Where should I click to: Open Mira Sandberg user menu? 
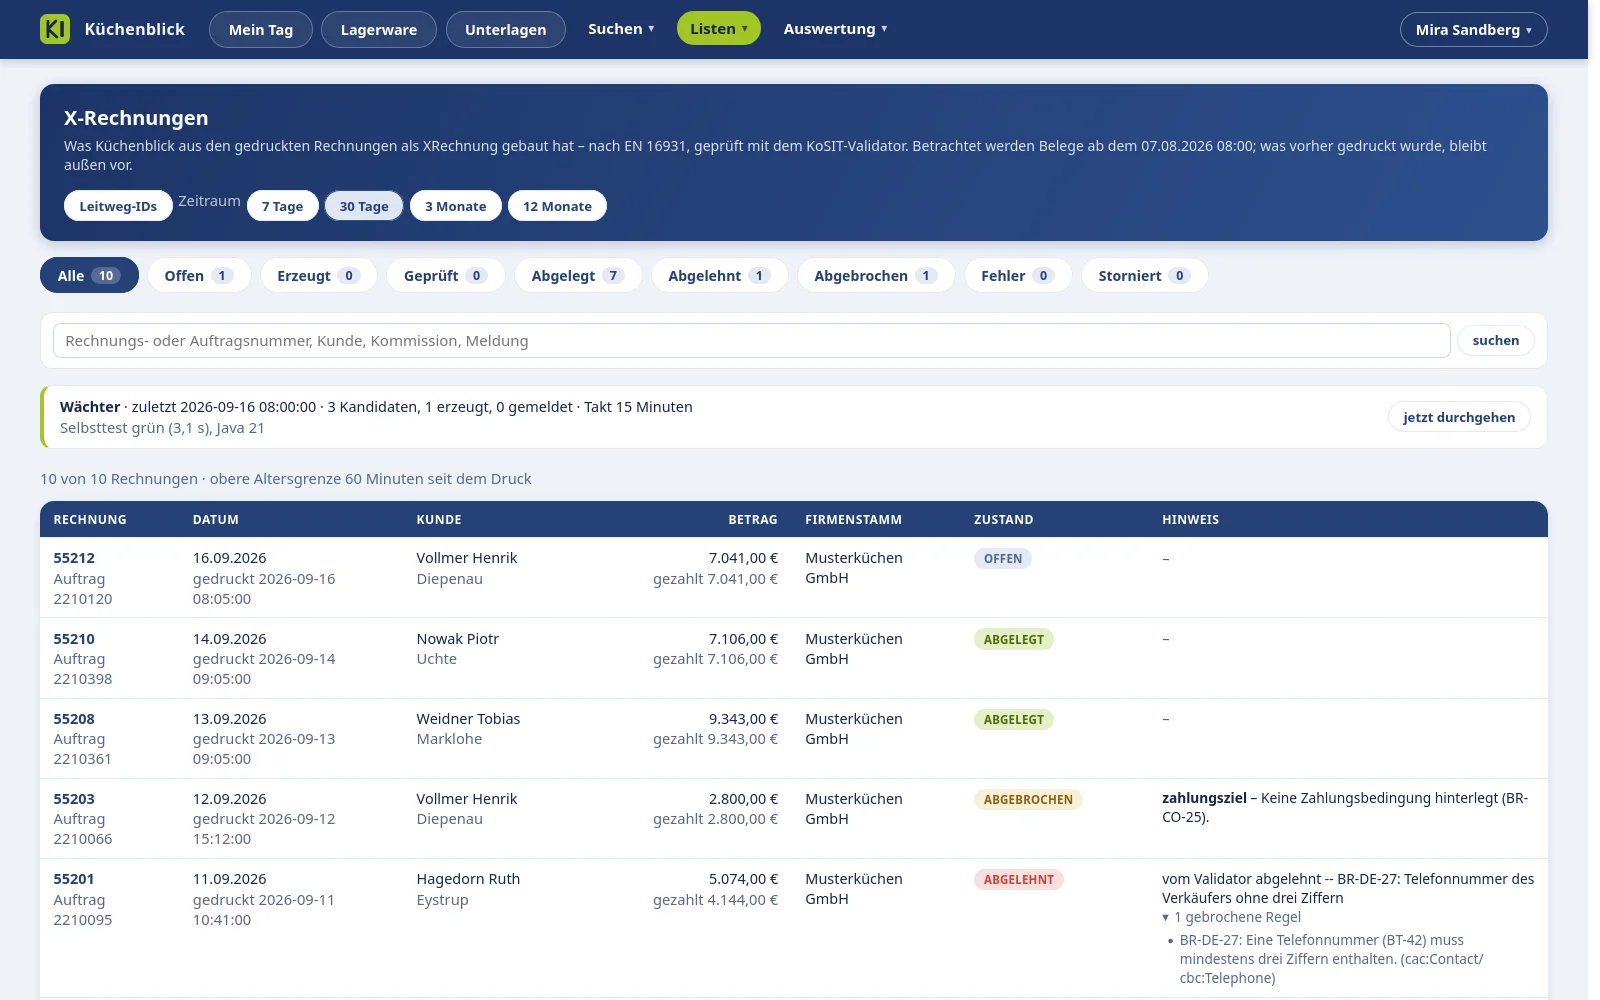tap(1474, 29)
